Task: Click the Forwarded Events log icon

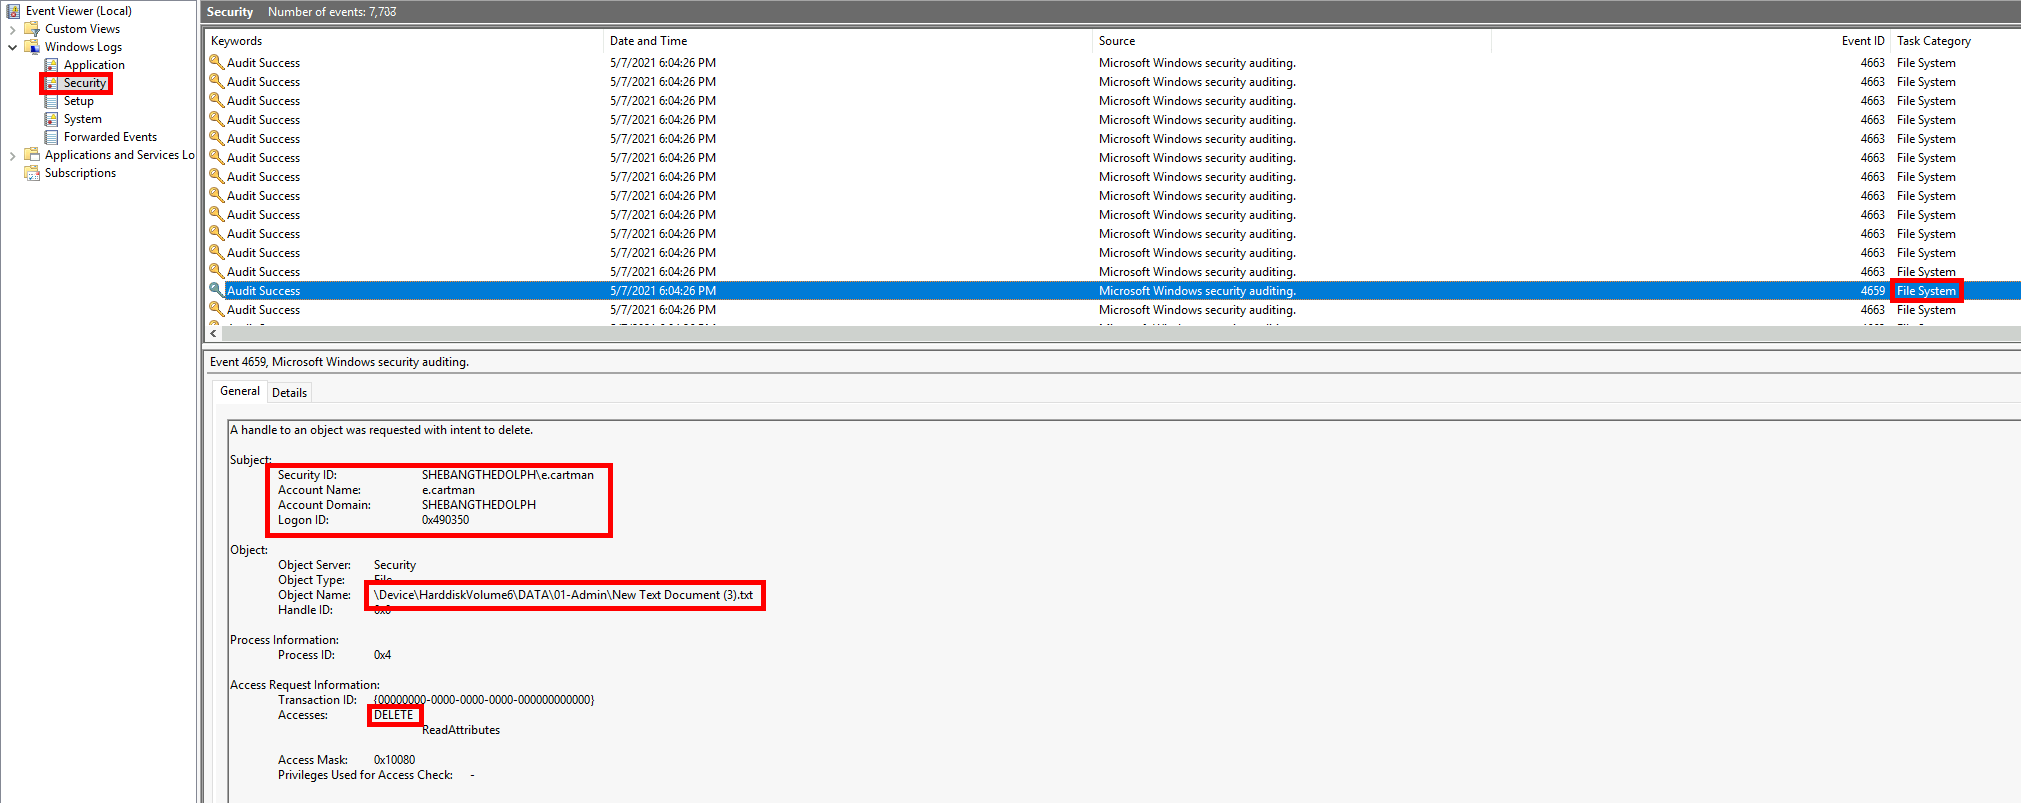Action: (51, 137)
